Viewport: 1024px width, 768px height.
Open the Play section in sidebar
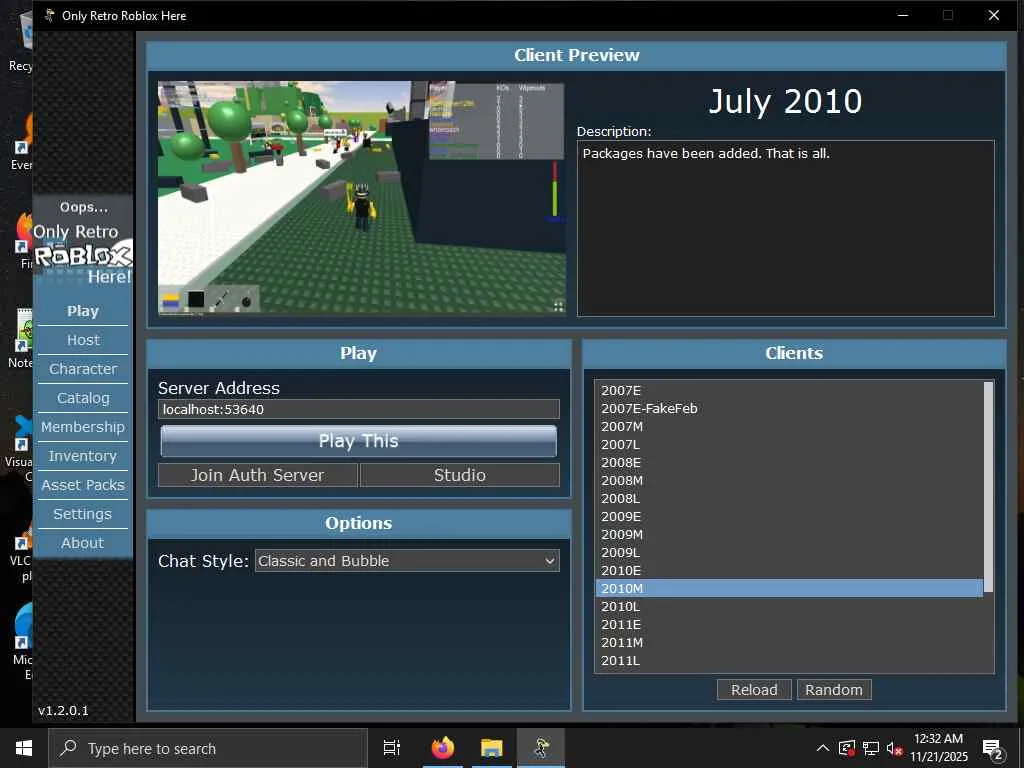pos(83,311)
